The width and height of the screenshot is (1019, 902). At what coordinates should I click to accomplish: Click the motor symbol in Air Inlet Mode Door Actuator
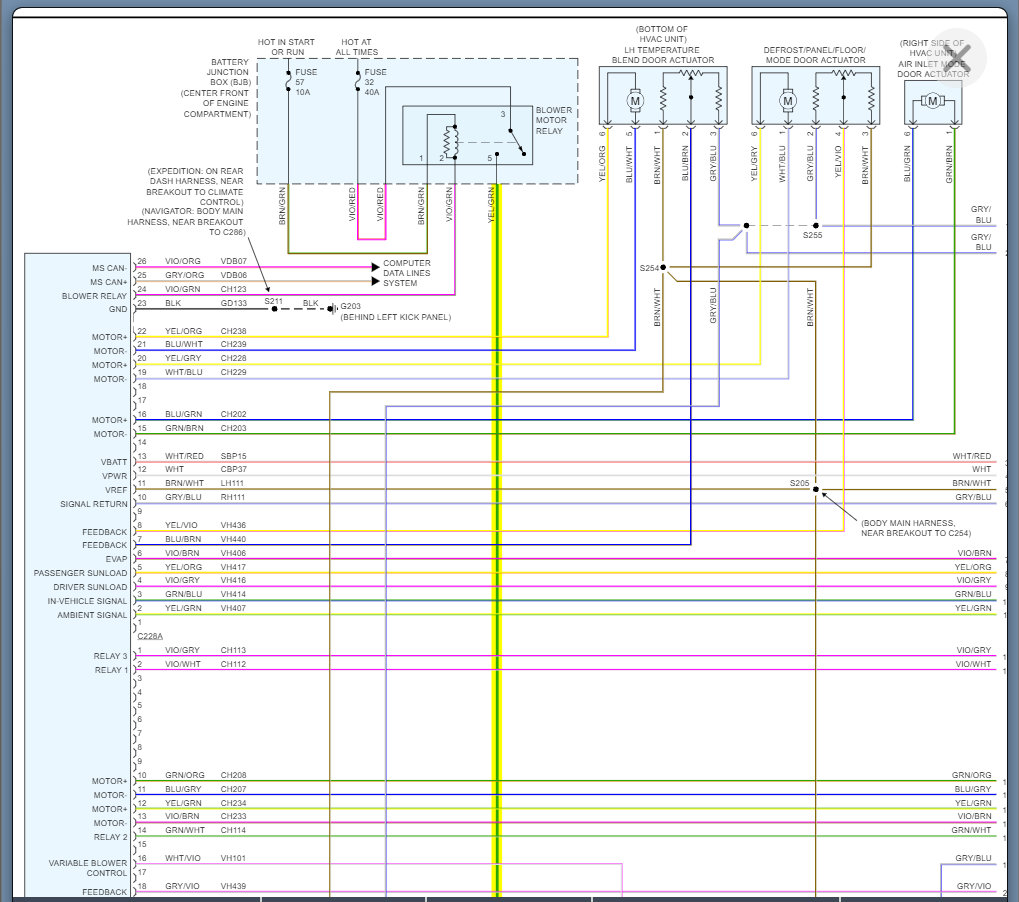coord(933,101)
